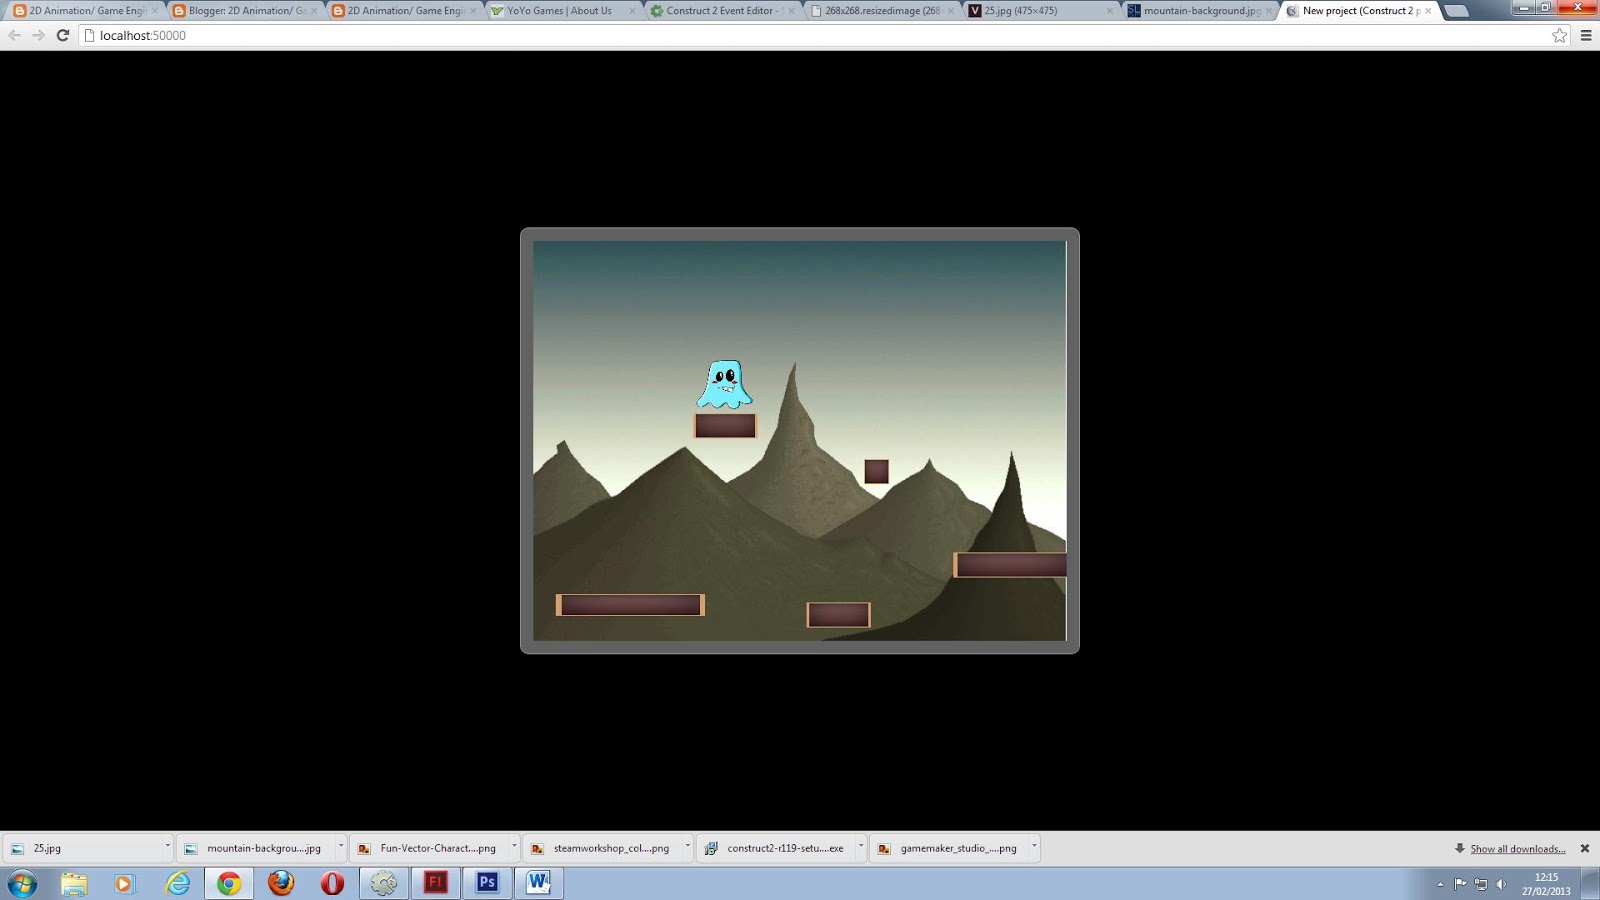Reload the localhost:50000 page
1600x900 pixels.
(x=62, y=35)
